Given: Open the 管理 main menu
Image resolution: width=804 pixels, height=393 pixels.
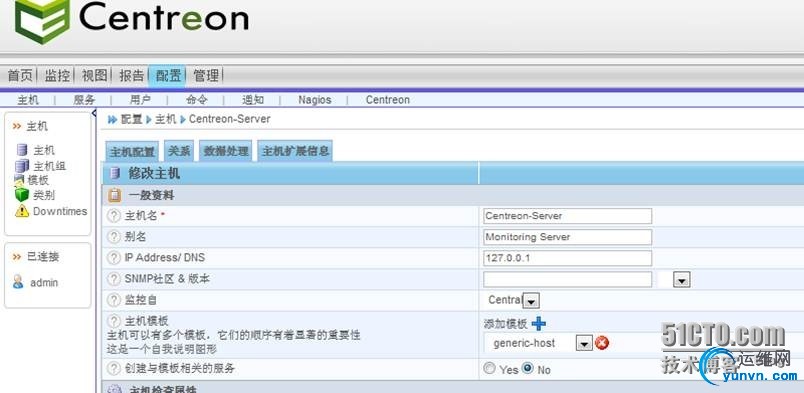Looking at the screenshot, I should click(x=206, y=76).
